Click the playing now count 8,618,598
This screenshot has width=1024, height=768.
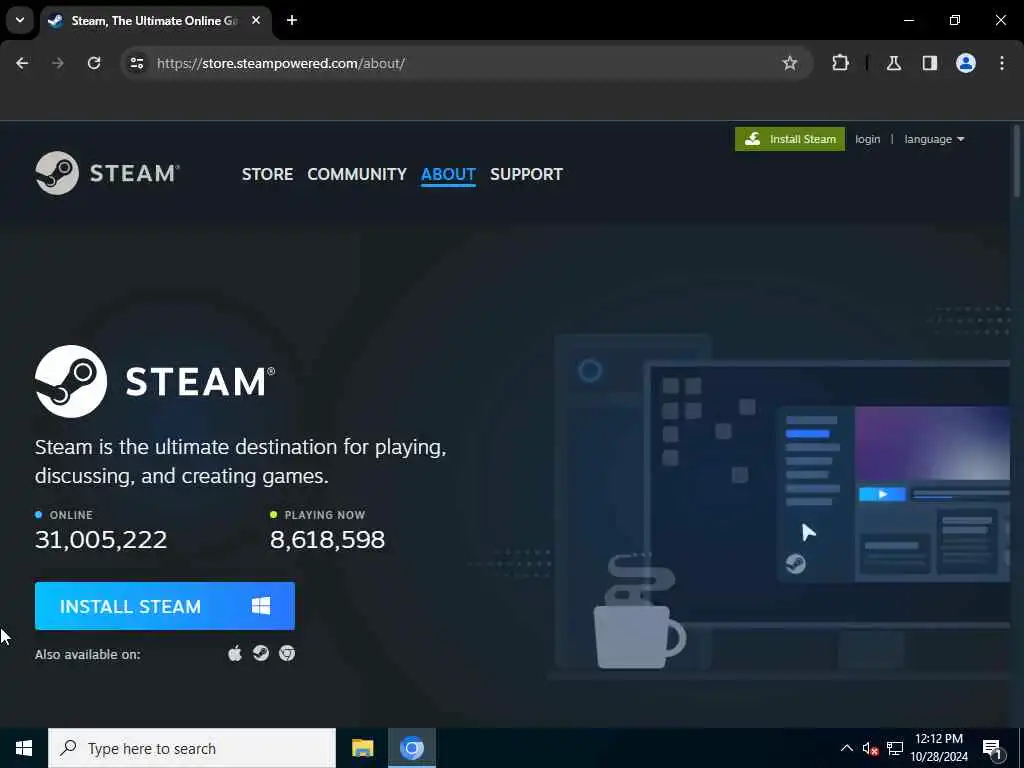(x=327, y=539)
